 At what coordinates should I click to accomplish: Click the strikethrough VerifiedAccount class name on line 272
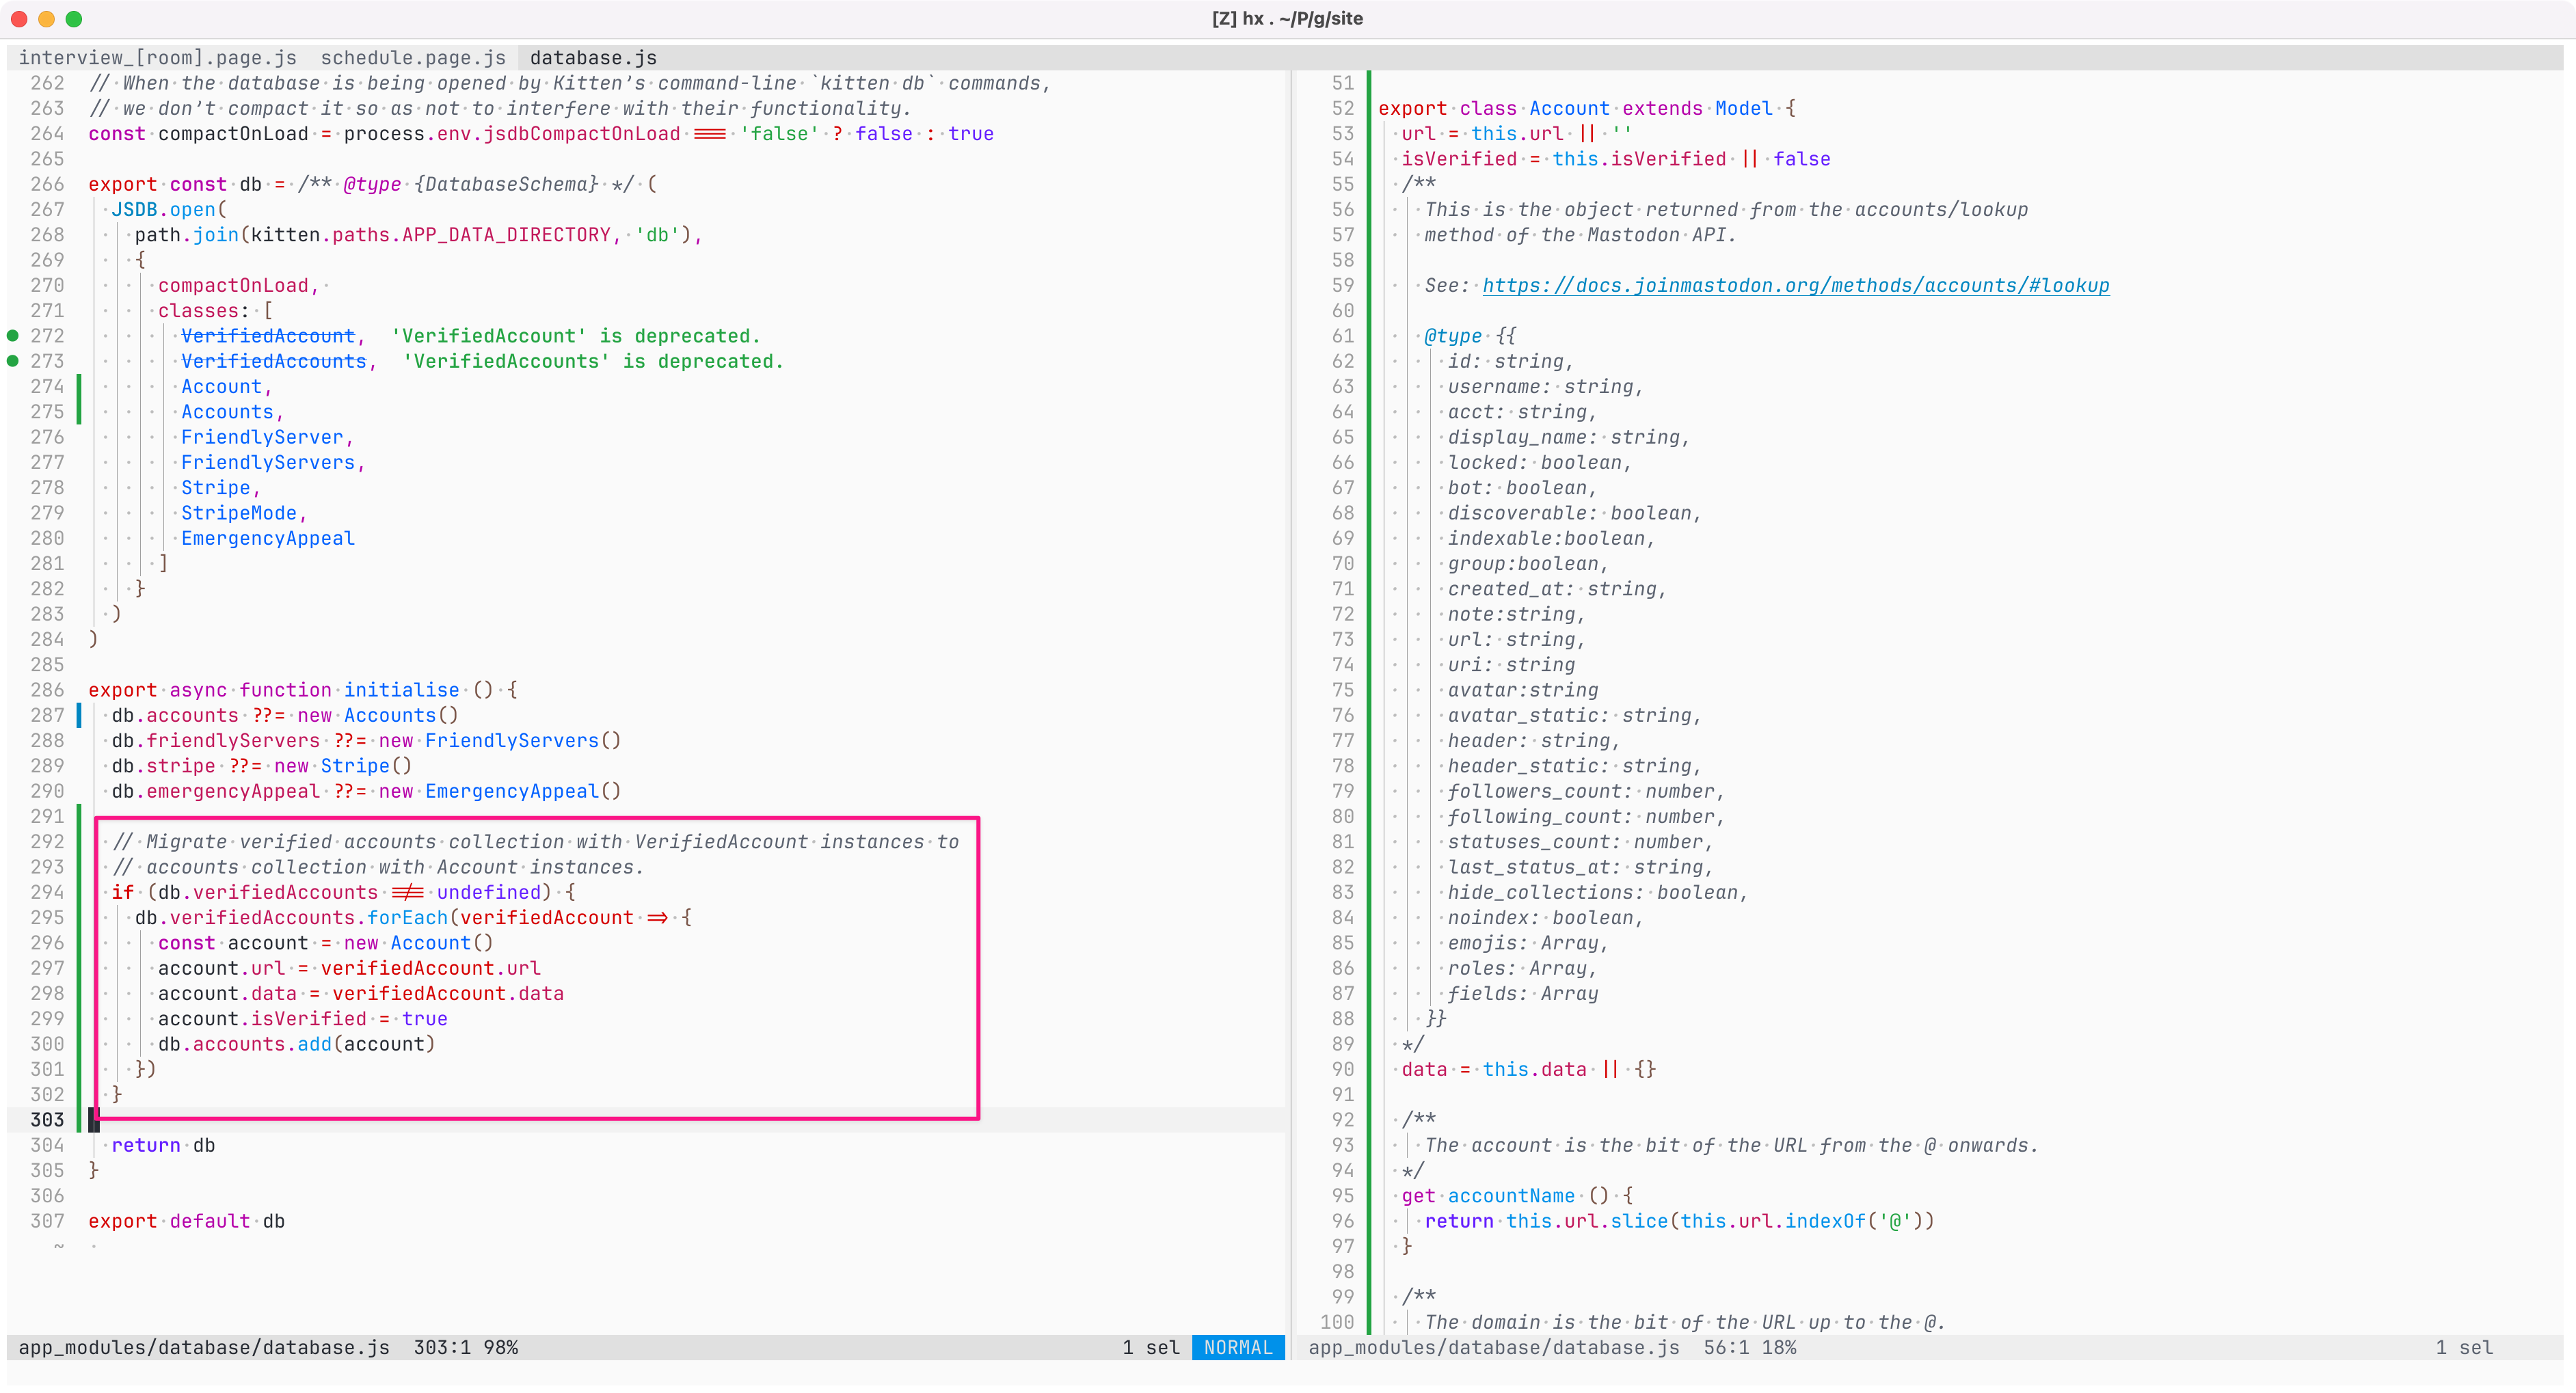tap(268, 336)
